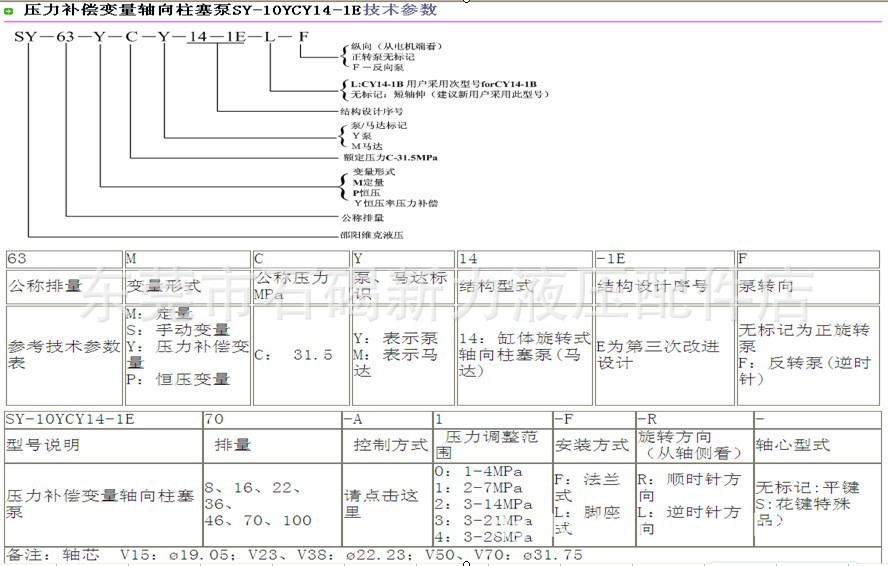Click the '安装方式' header cell
888x566 pixels.
click(594, 445)
